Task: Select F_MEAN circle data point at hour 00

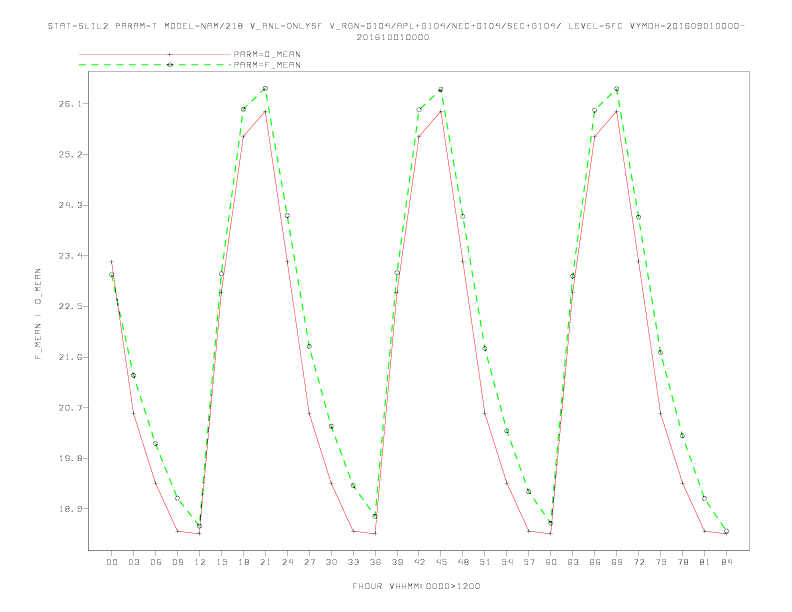Action: [x=112, y=275]
